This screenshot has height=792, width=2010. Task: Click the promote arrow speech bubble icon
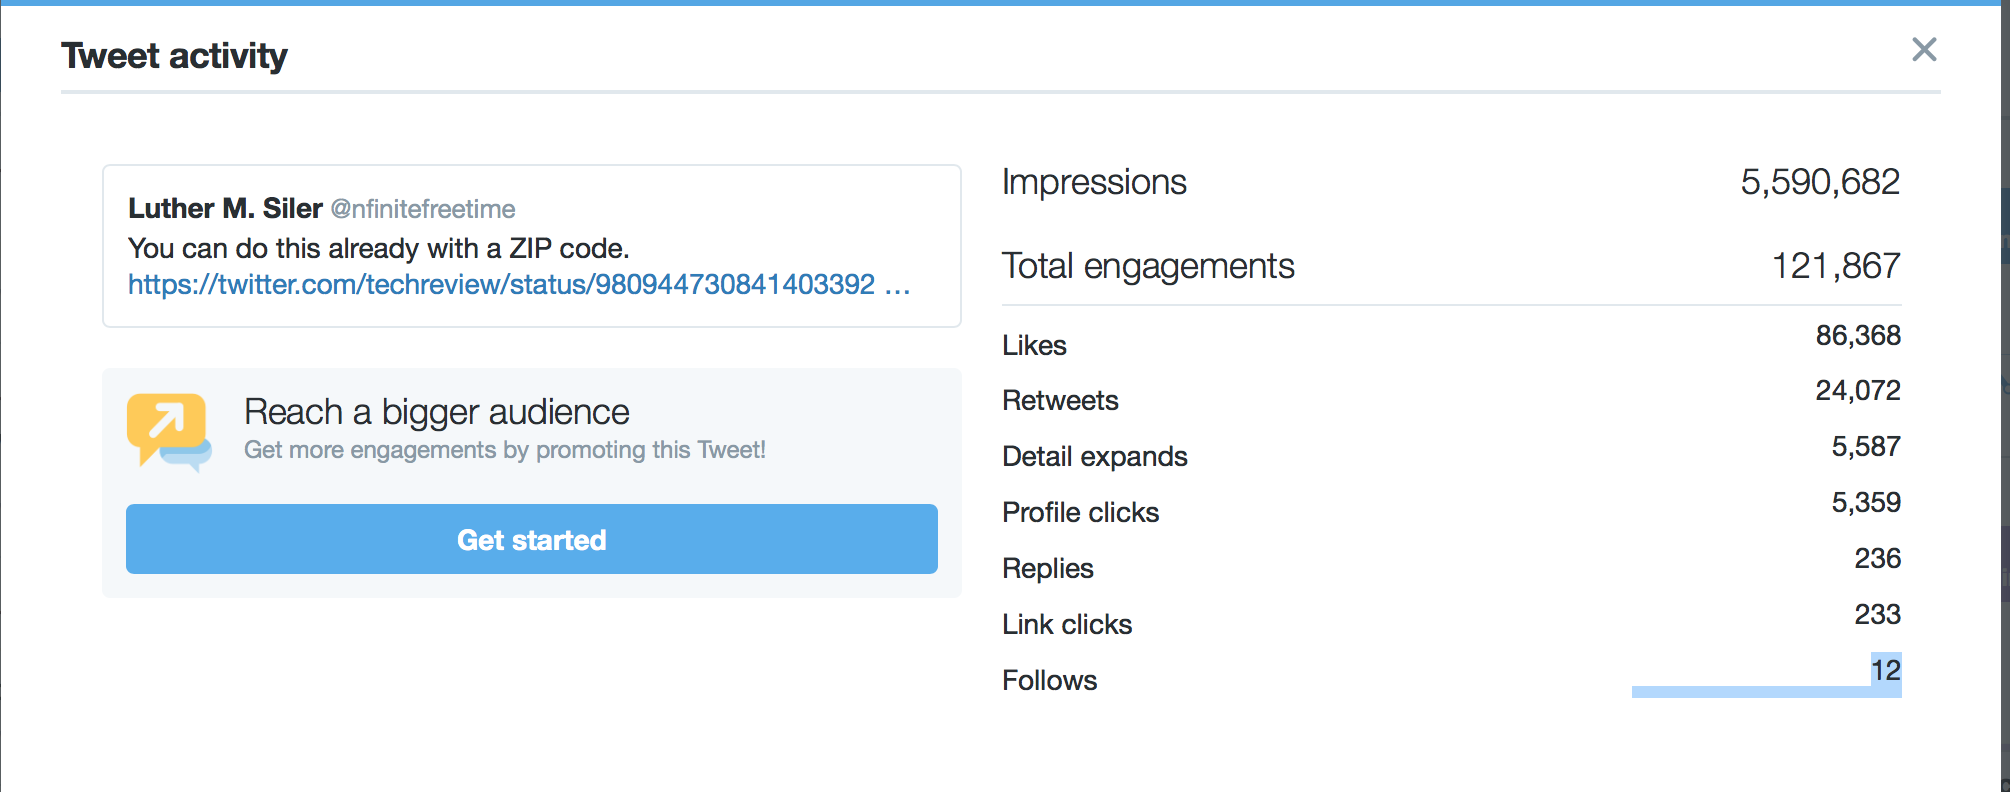coord(168,430)
